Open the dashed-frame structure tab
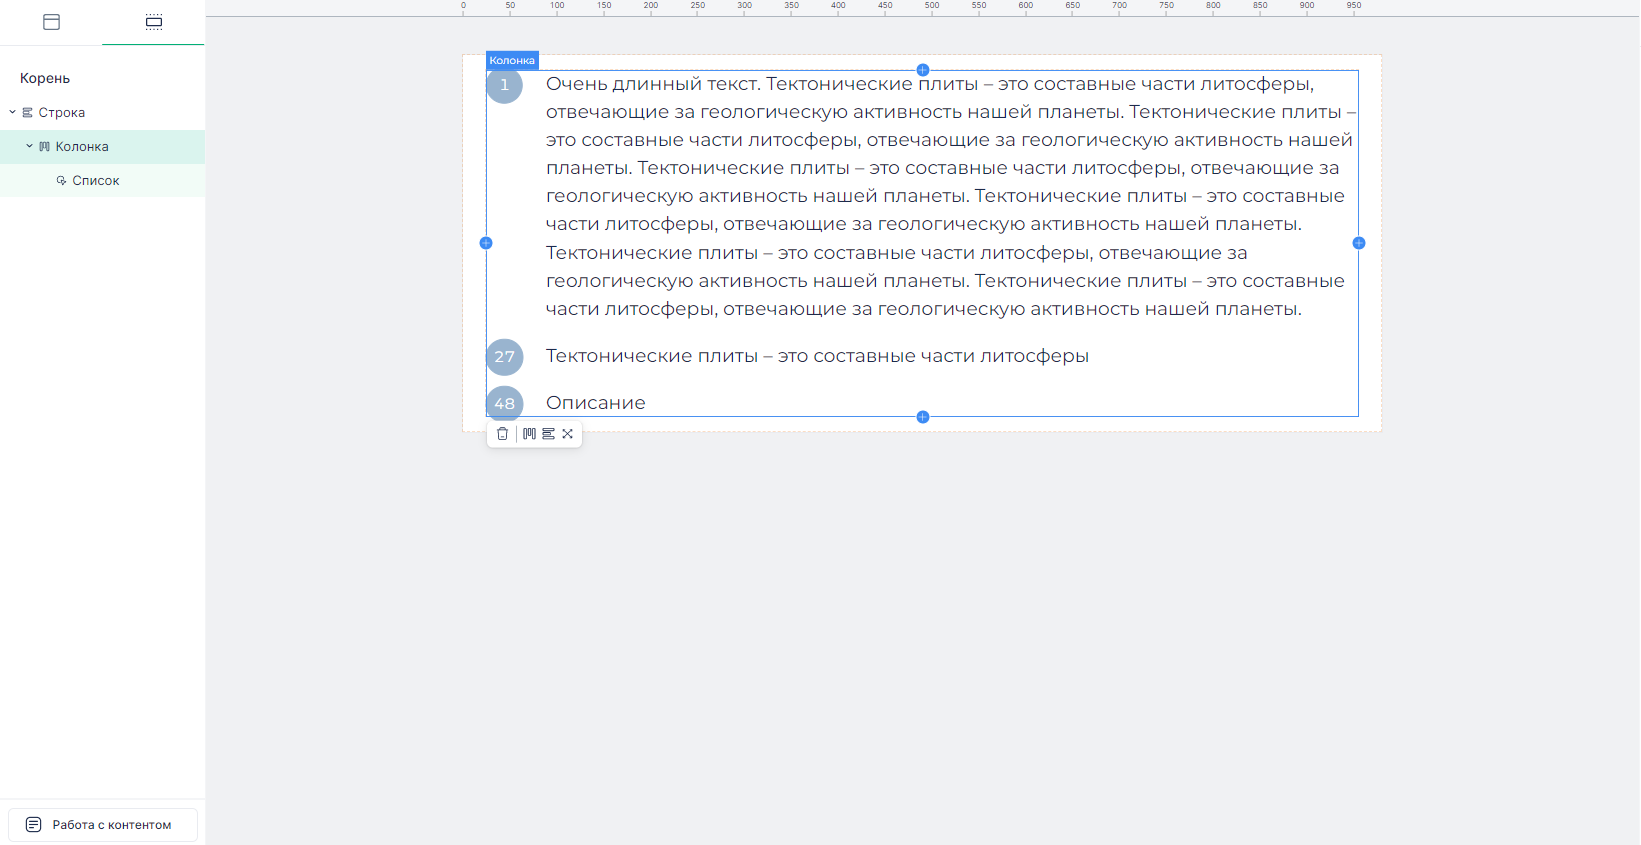Image resolution: width=1641 pixels, height=845 pixels. point(154,22)
